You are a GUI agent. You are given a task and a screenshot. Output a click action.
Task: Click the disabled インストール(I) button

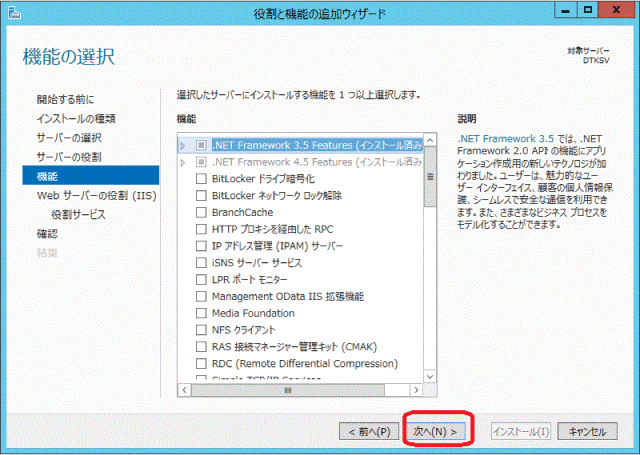(521, 431)
